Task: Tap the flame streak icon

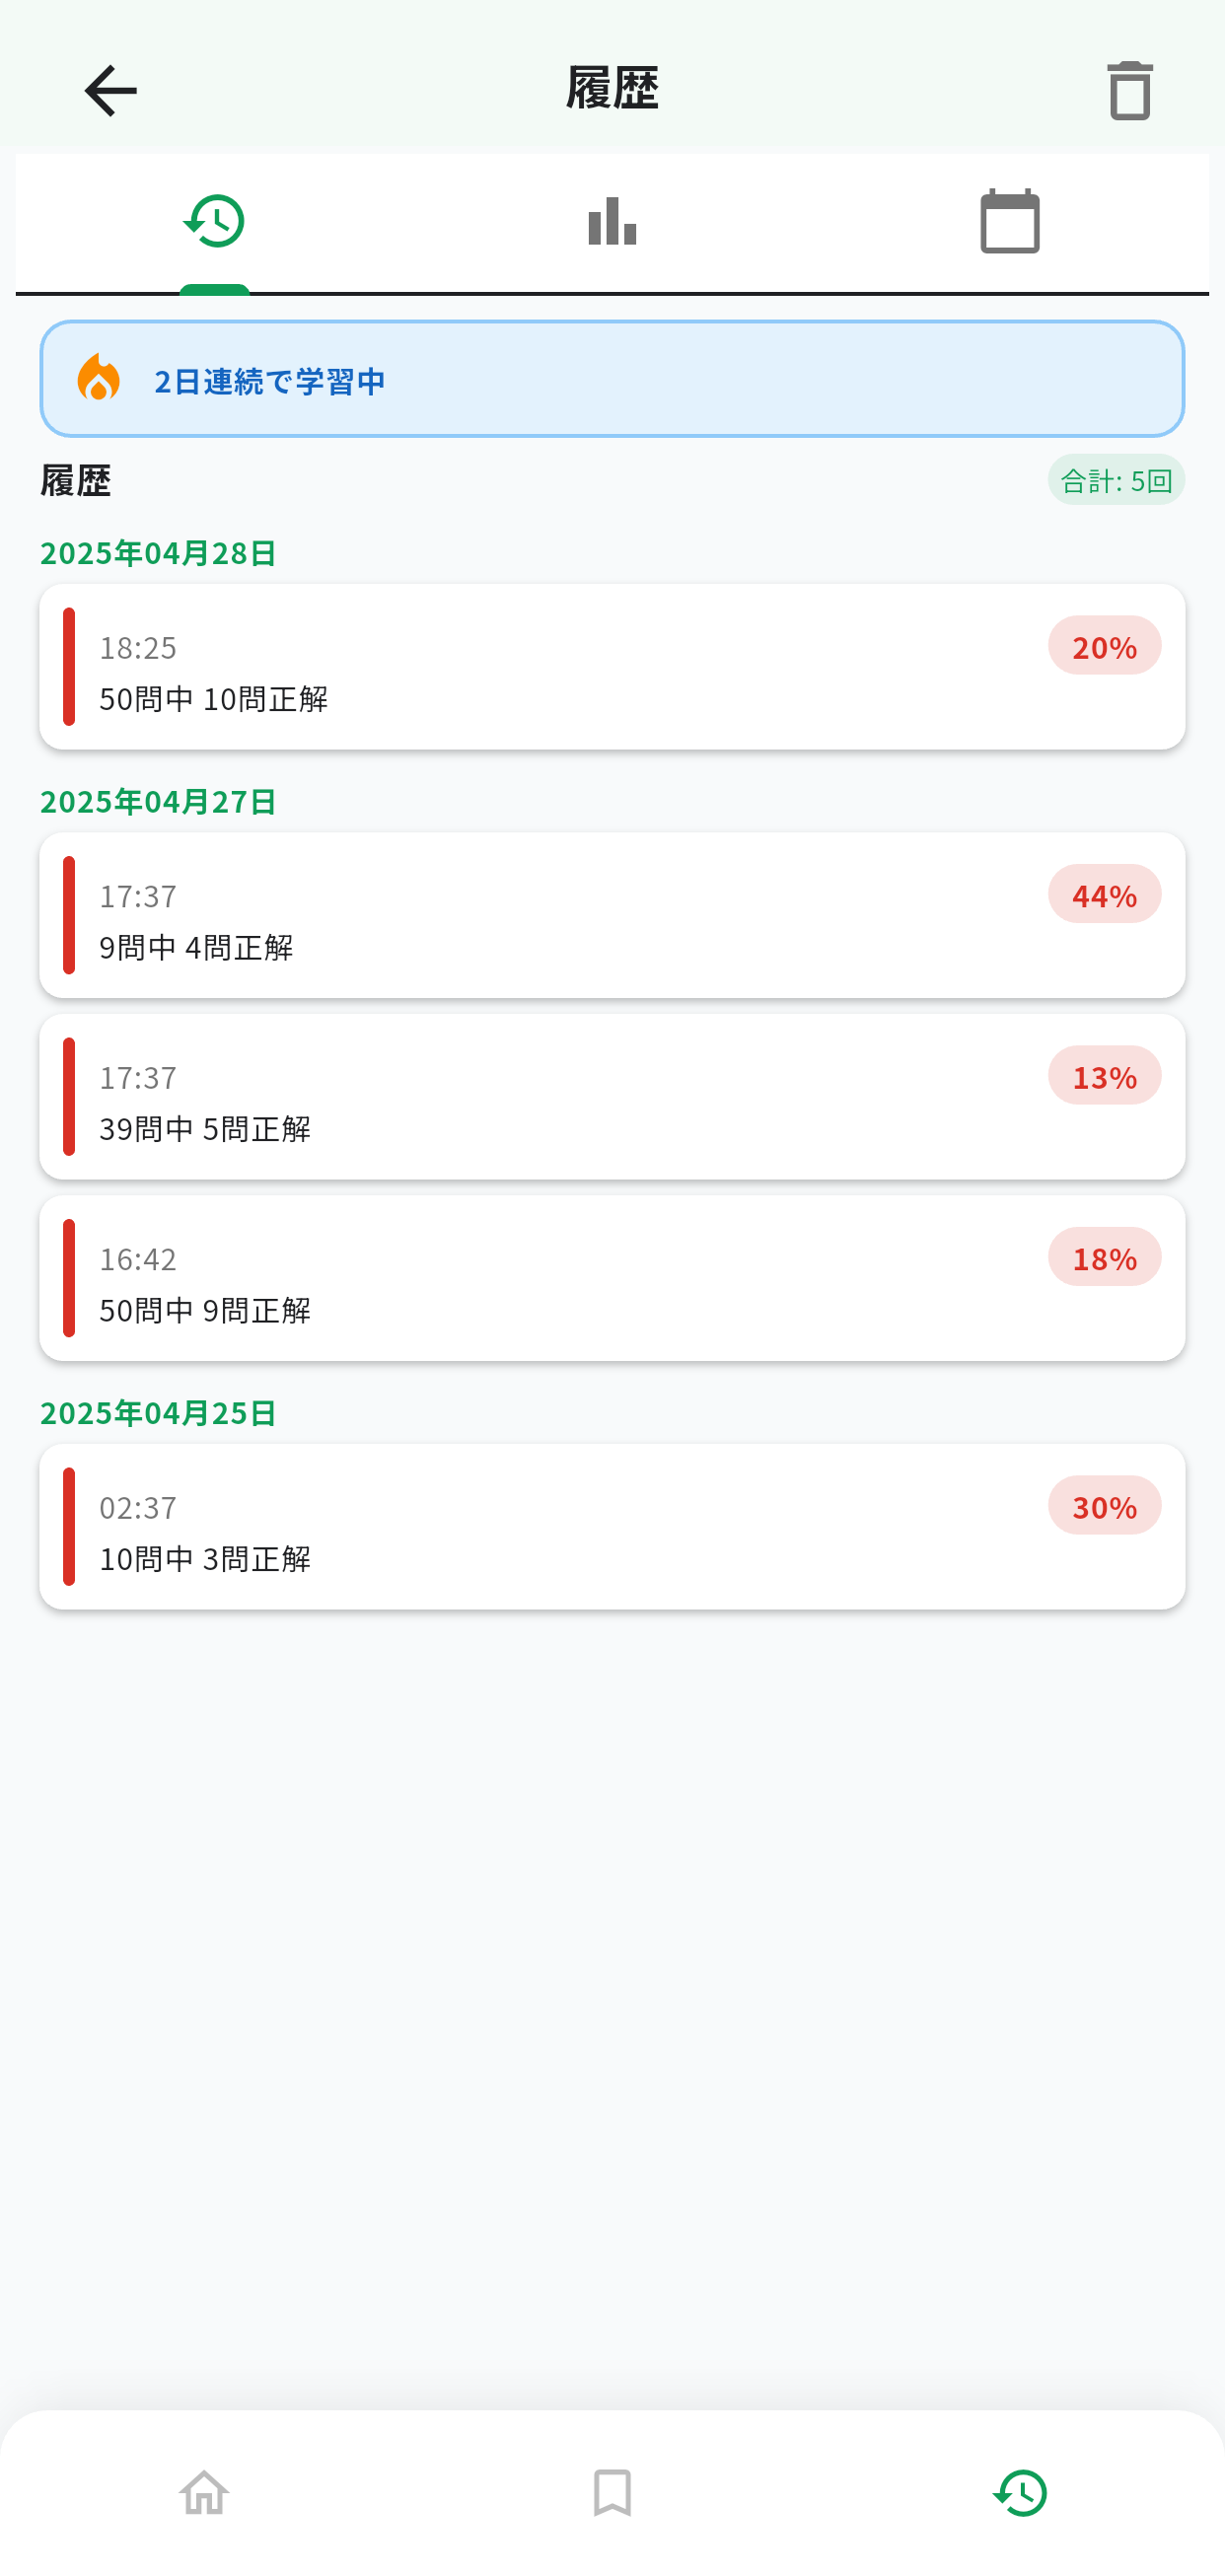Action: coord(98,378)
